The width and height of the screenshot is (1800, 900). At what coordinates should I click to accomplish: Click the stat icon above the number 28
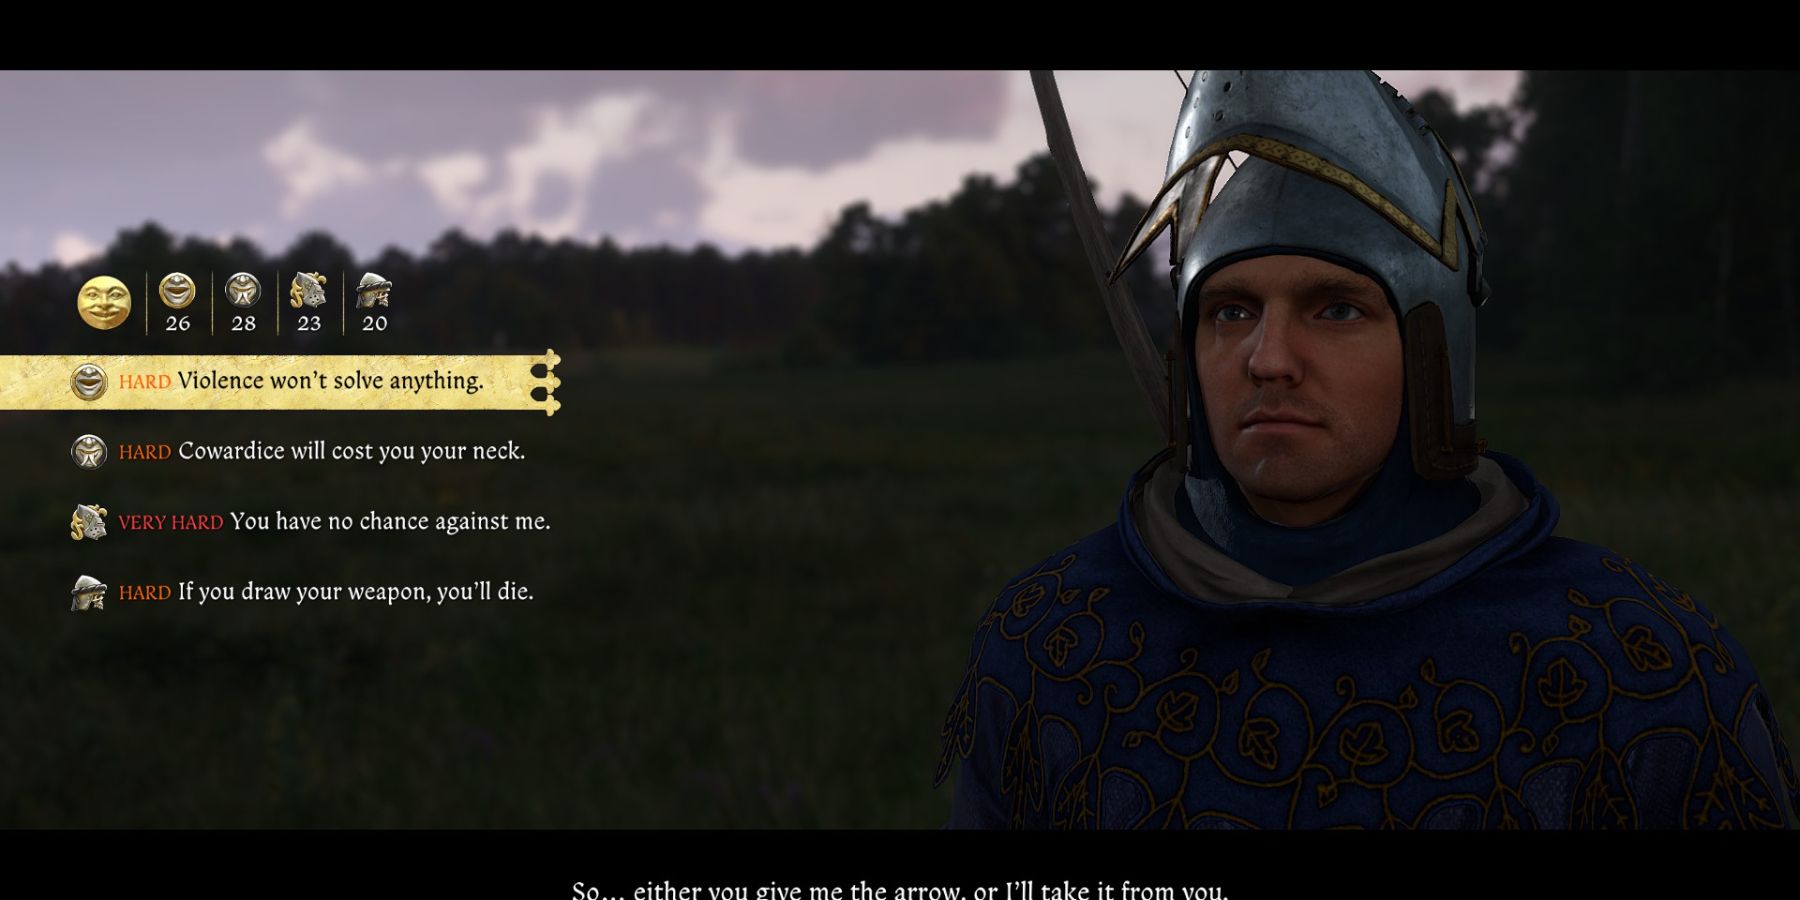[x=243, y=291]
